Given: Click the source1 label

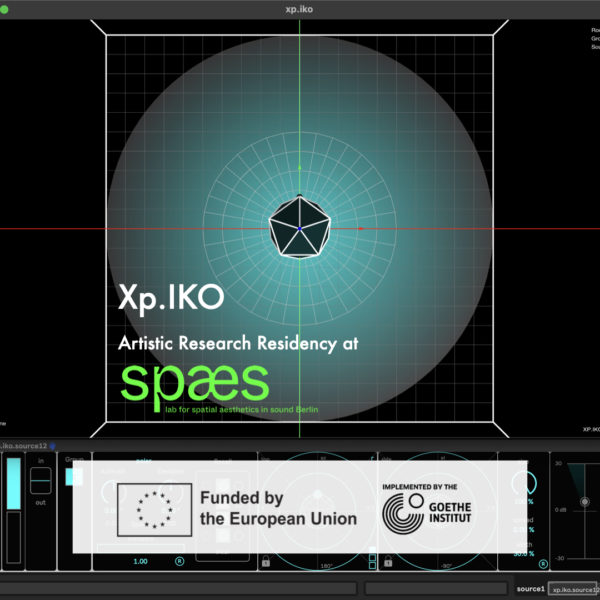Looking at the screenshot, I should 530,589.
